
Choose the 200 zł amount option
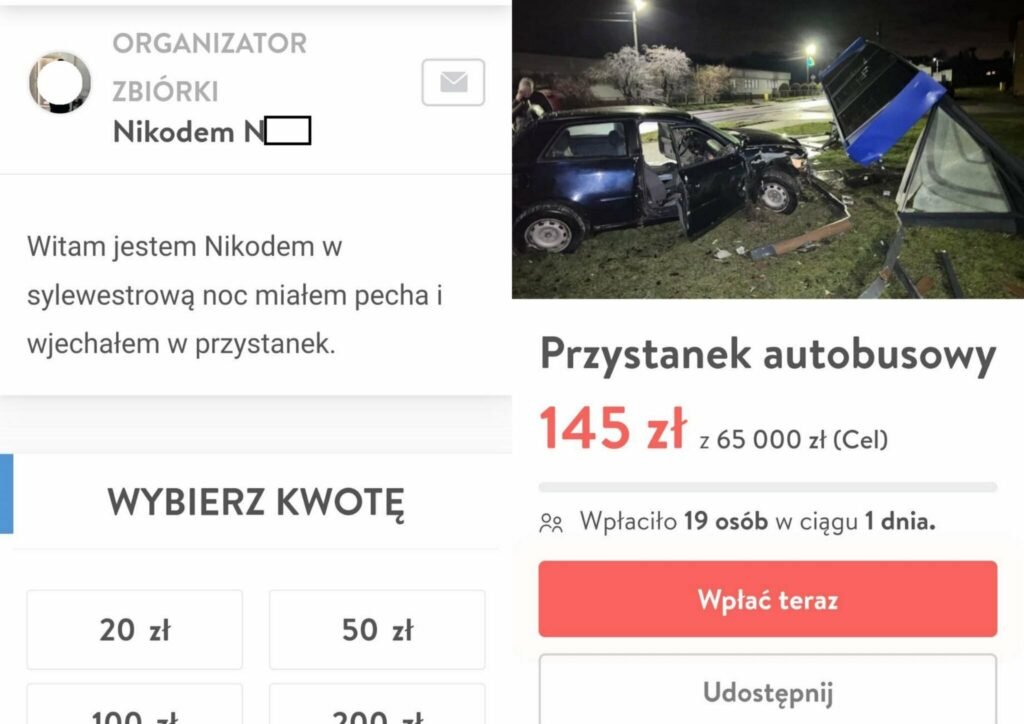377,704
